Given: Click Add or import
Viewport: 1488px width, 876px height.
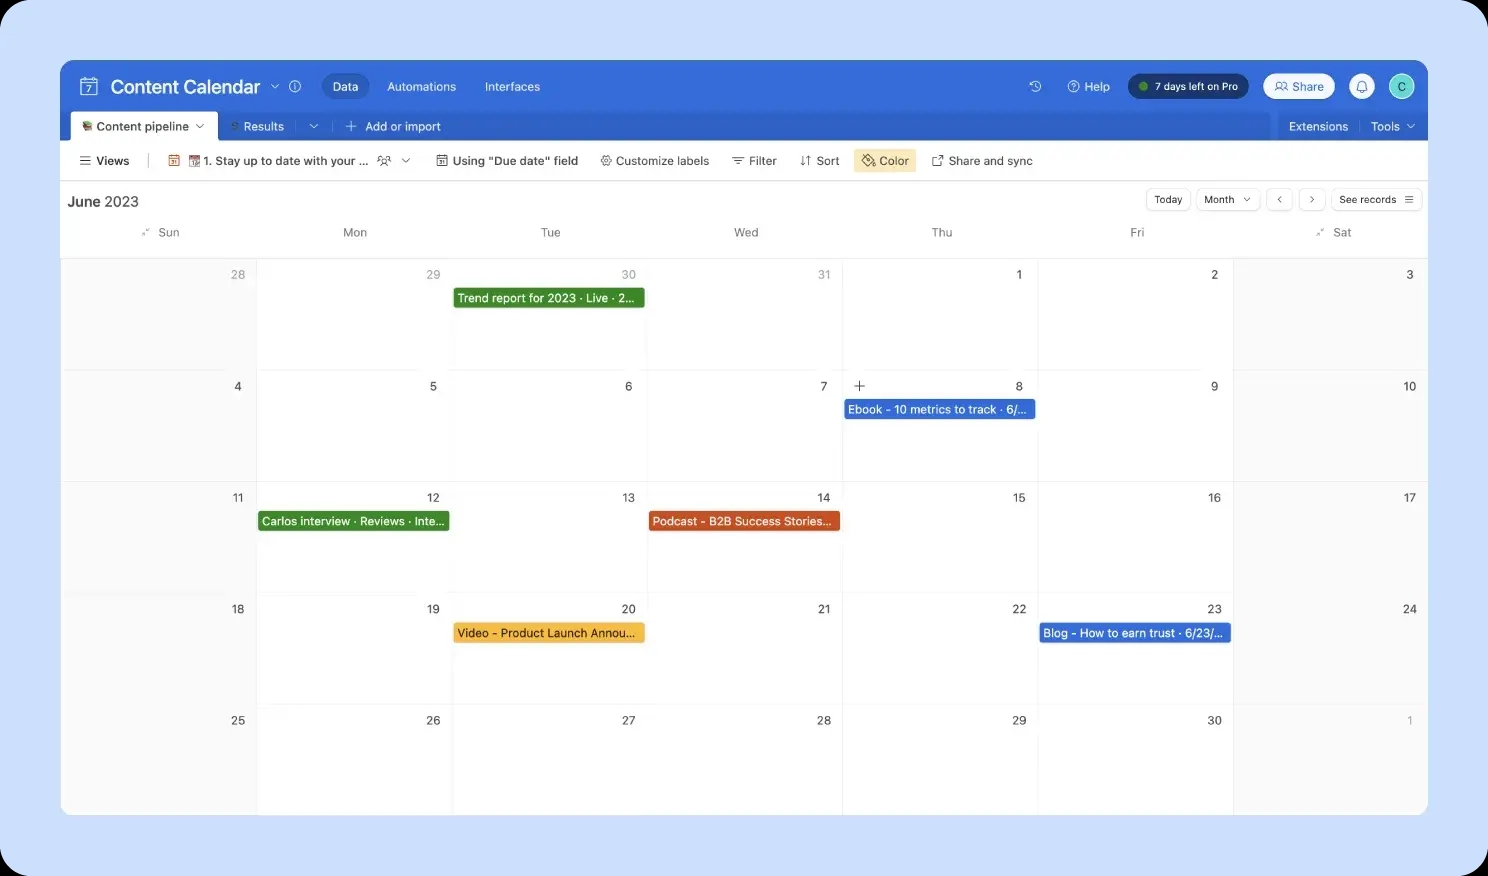Looking at the screenshot, I should click(x=393, y=126).
